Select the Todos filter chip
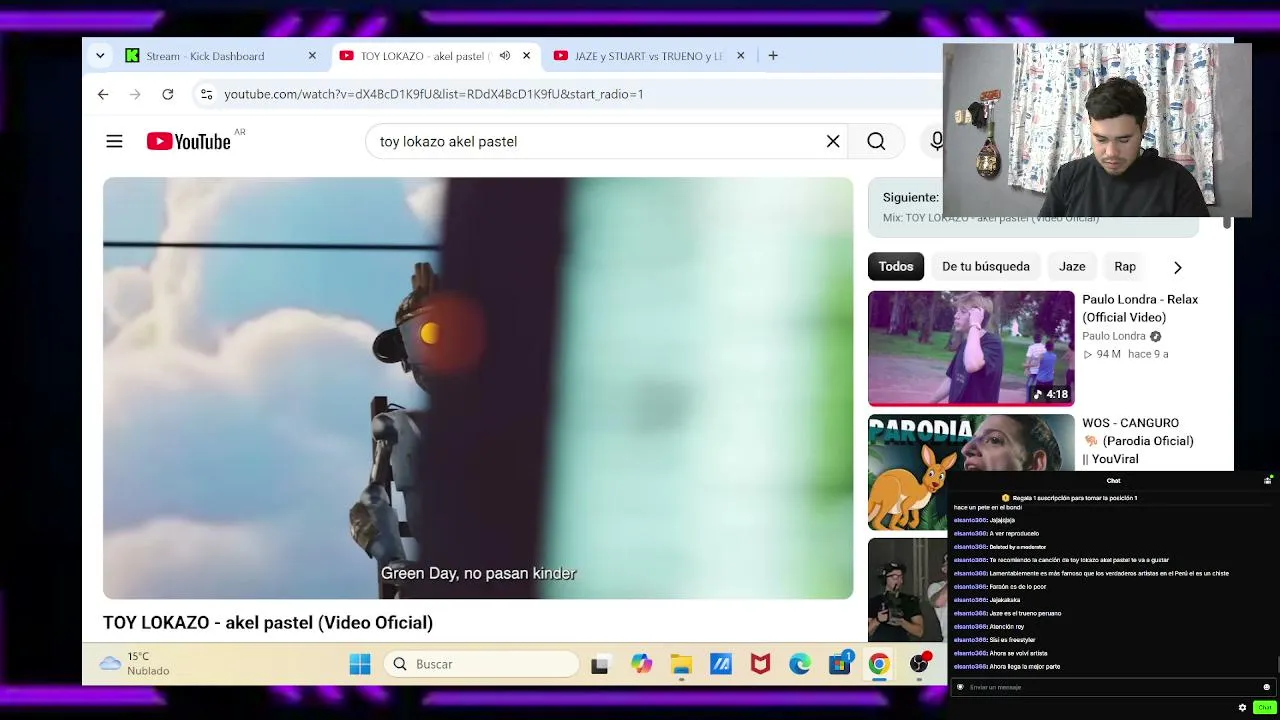This screenshot has width=1280, height=720. pos(896,267)
